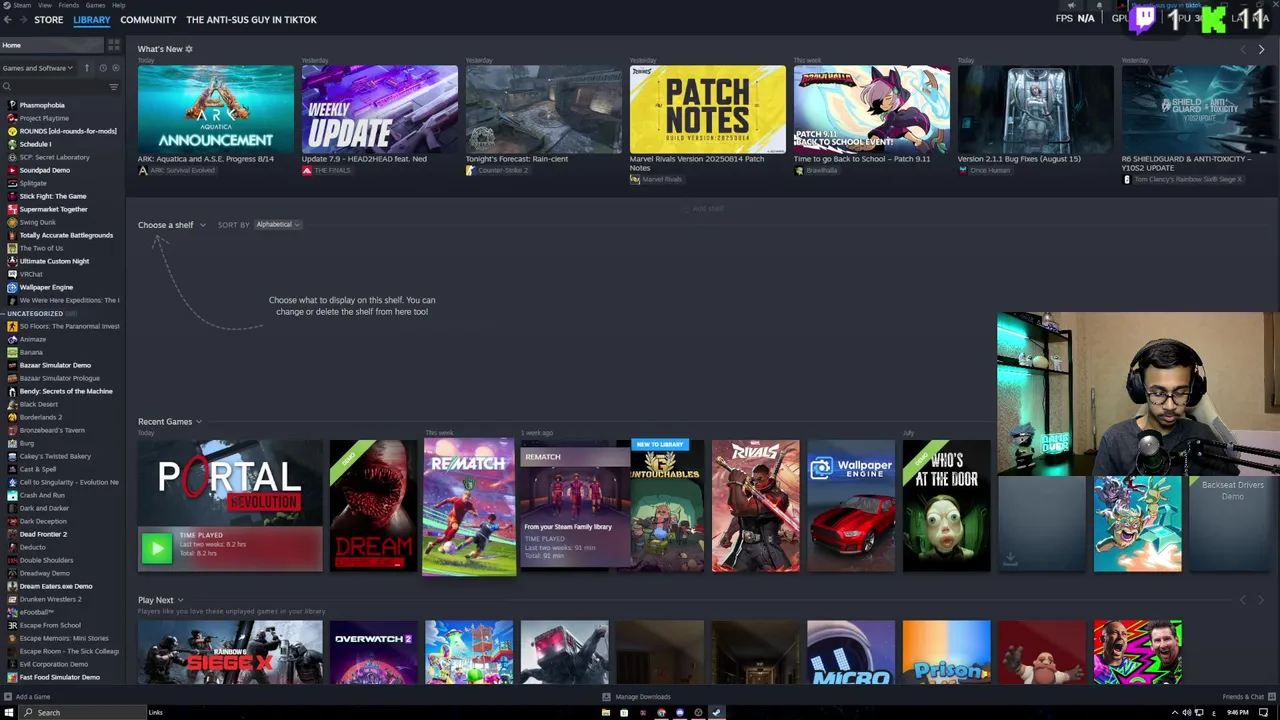The image size is (1280, 720).
Task: Play Portal Revolution with green play button
Action: 157,547
